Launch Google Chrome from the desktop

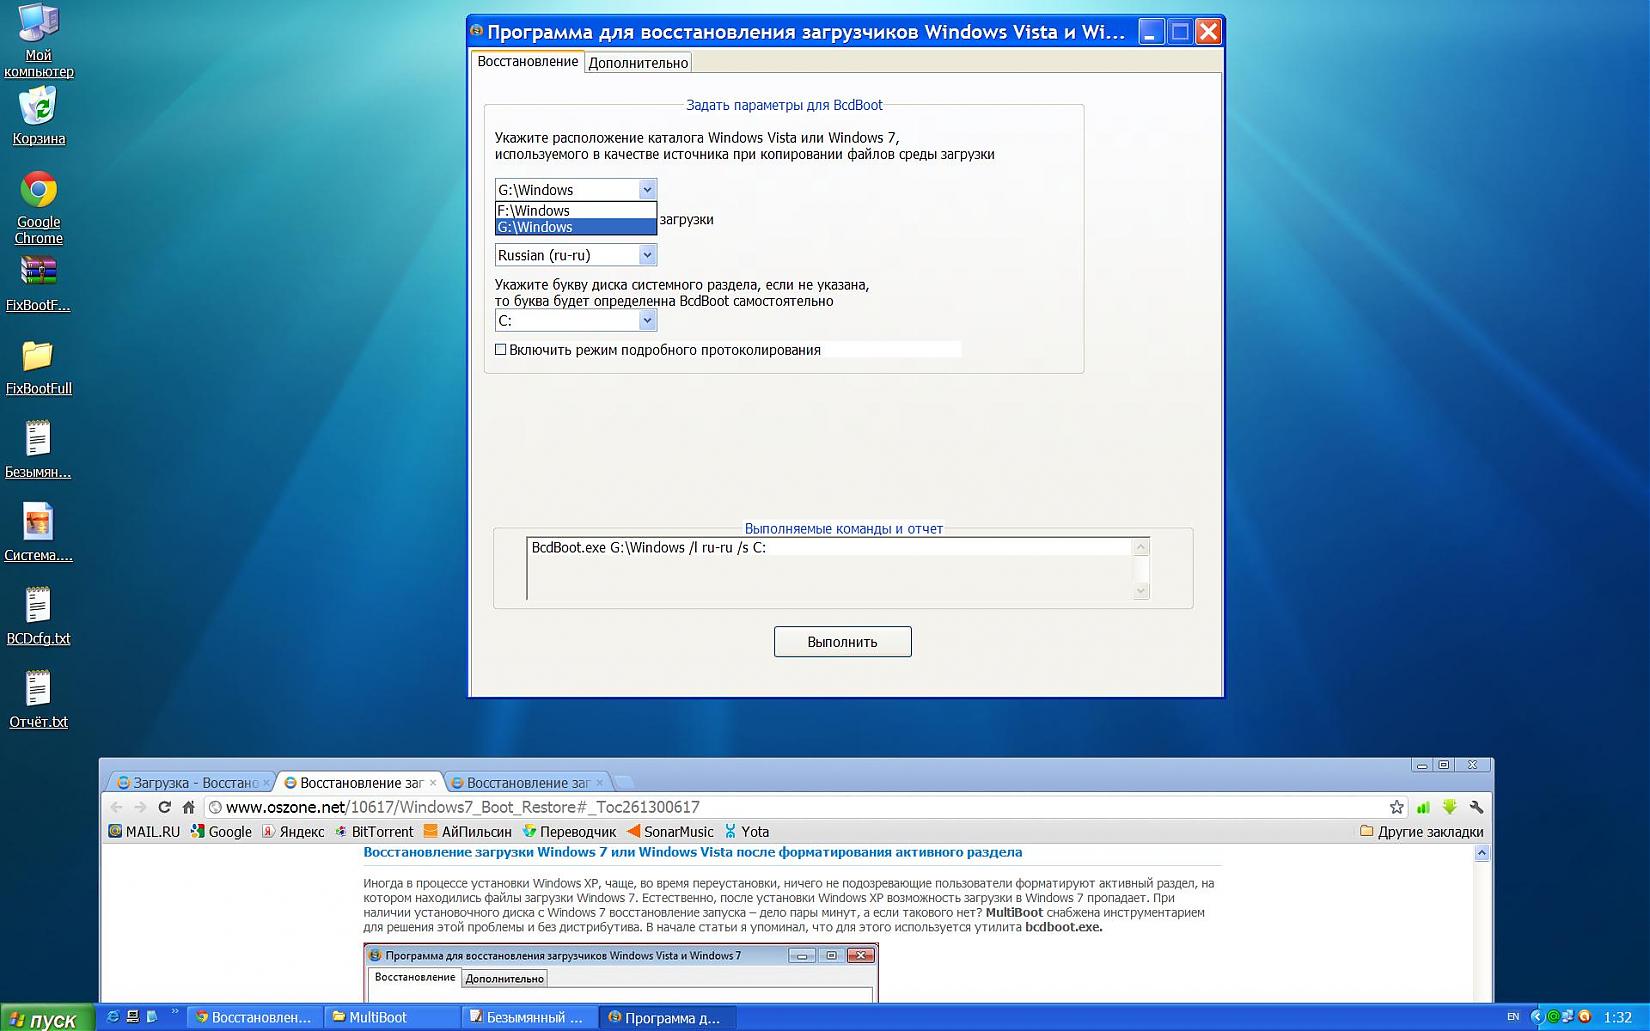(38, 207)
